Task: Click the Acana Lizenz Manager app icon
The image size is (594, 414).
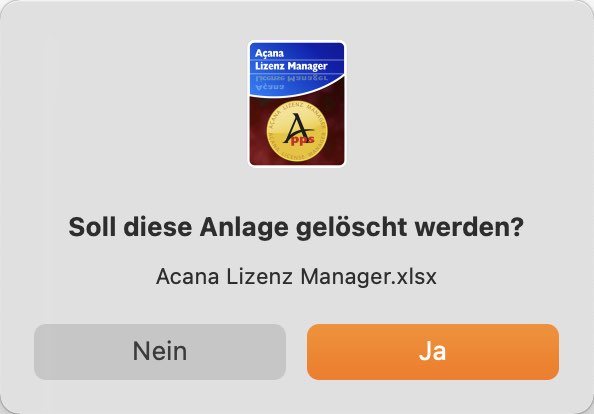Action: click(297, 103)
